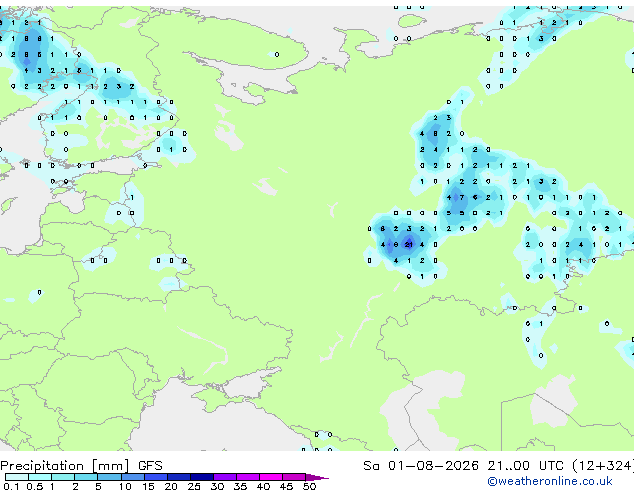Select the legend swatch between 40 and 45
Viewport: 634px width, 490px height.
[271, 477]
